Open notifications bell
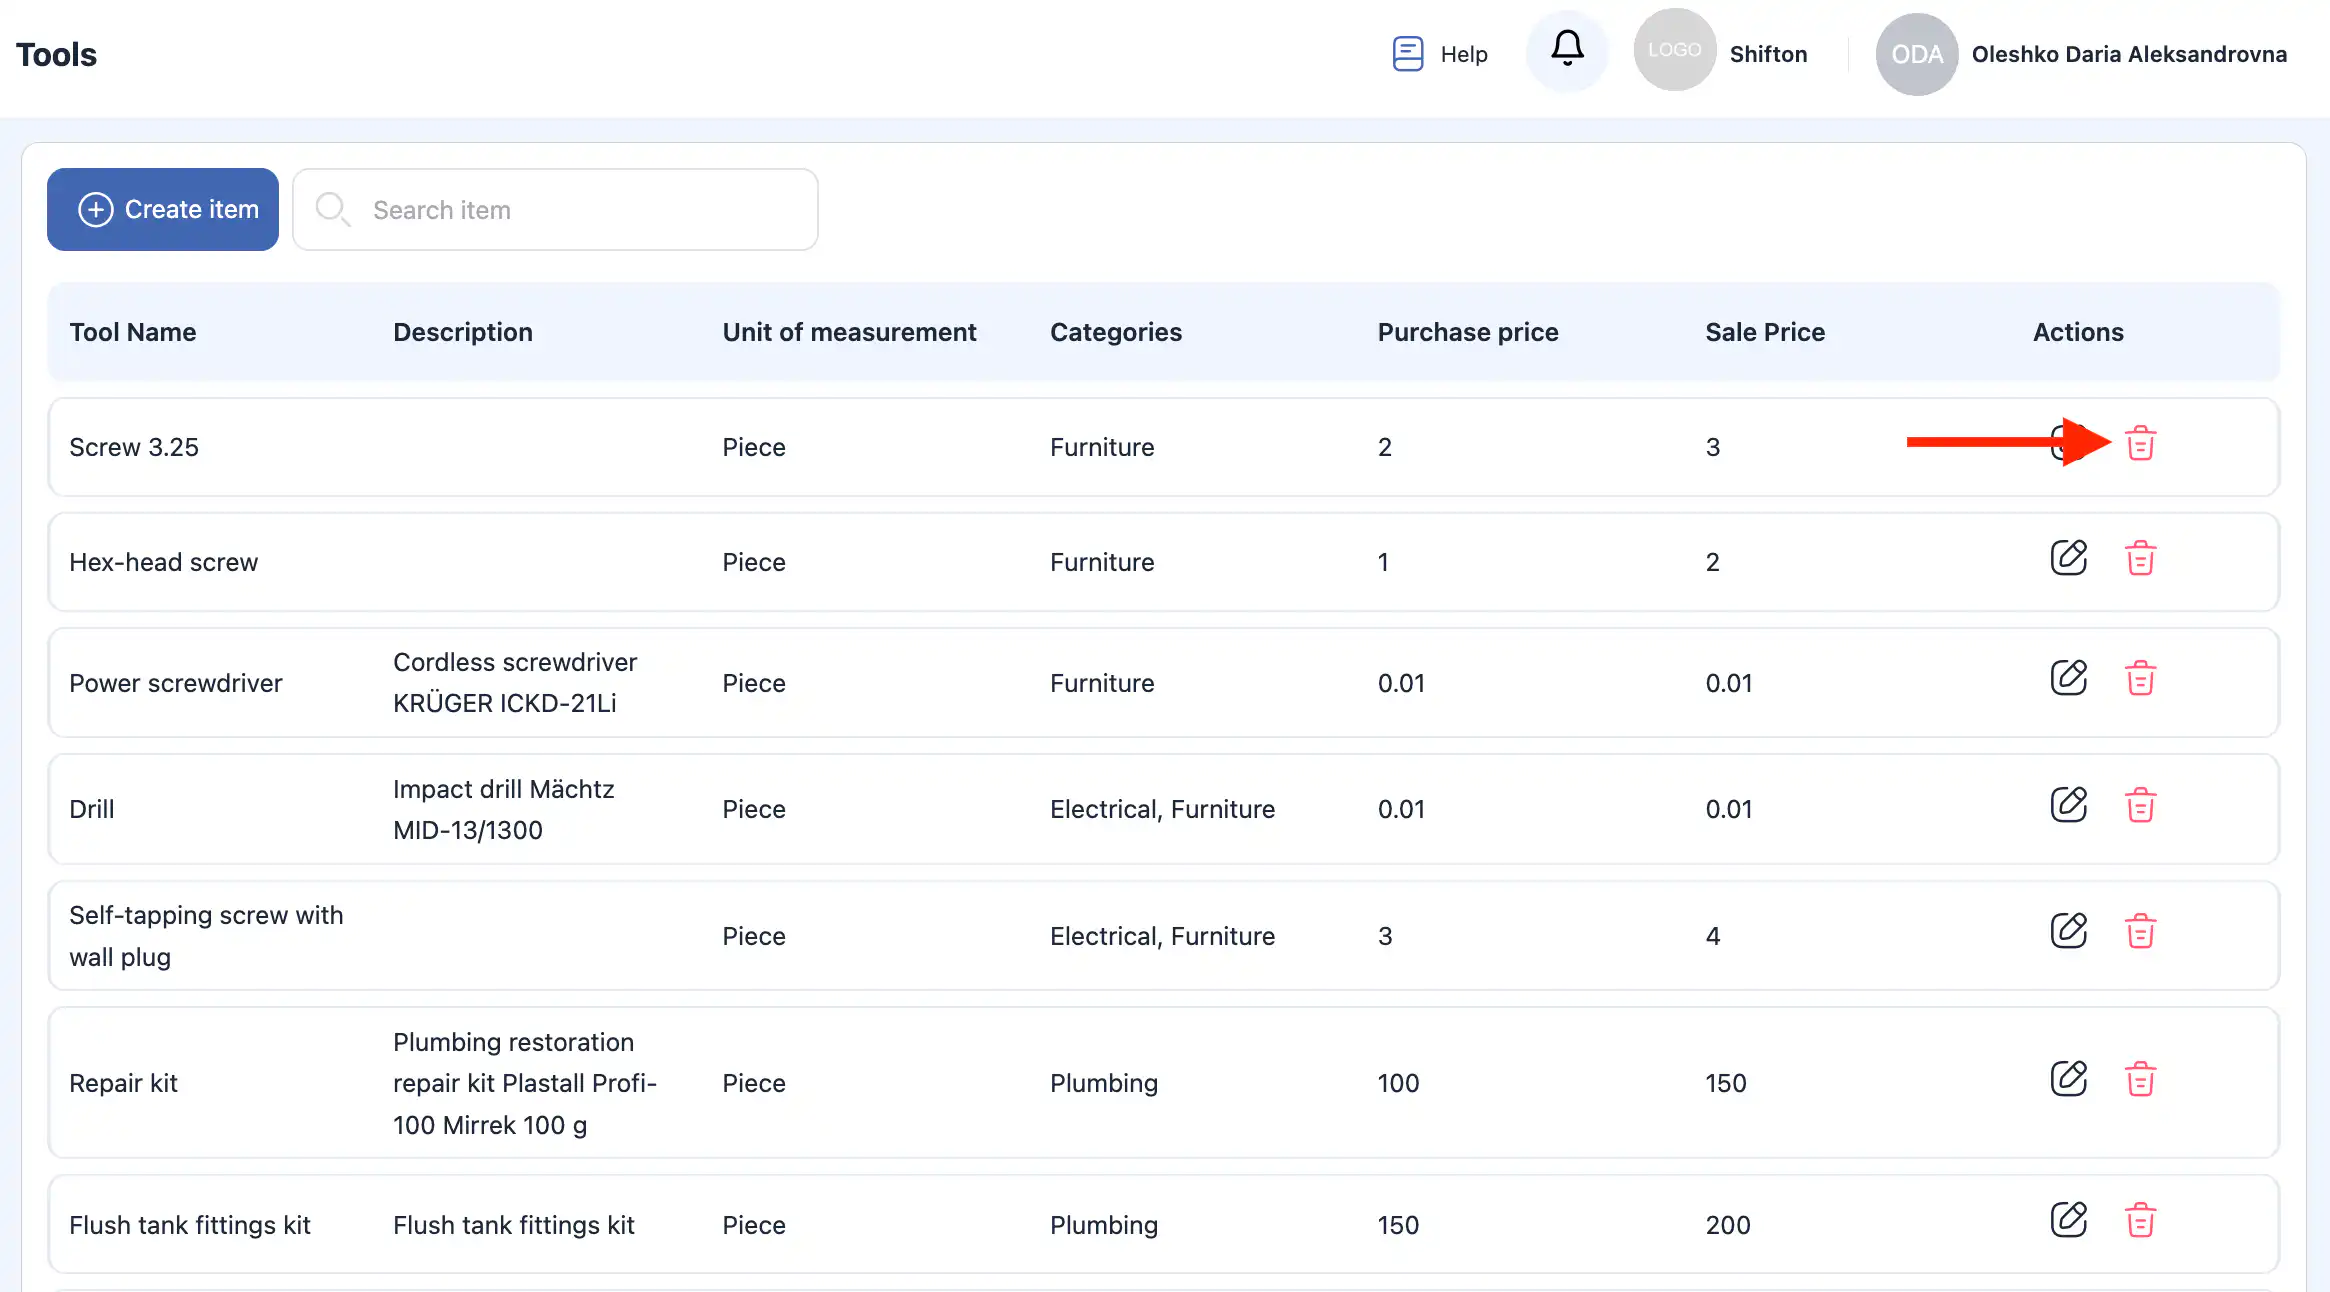 (1567, 49)
